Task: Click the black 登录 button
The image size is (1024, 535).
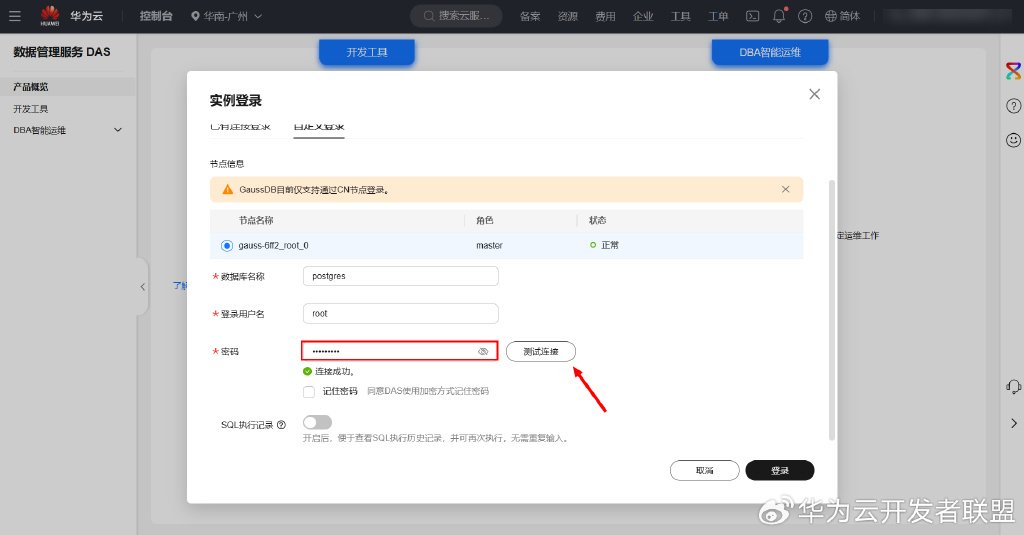Action: tap(780, 470)
